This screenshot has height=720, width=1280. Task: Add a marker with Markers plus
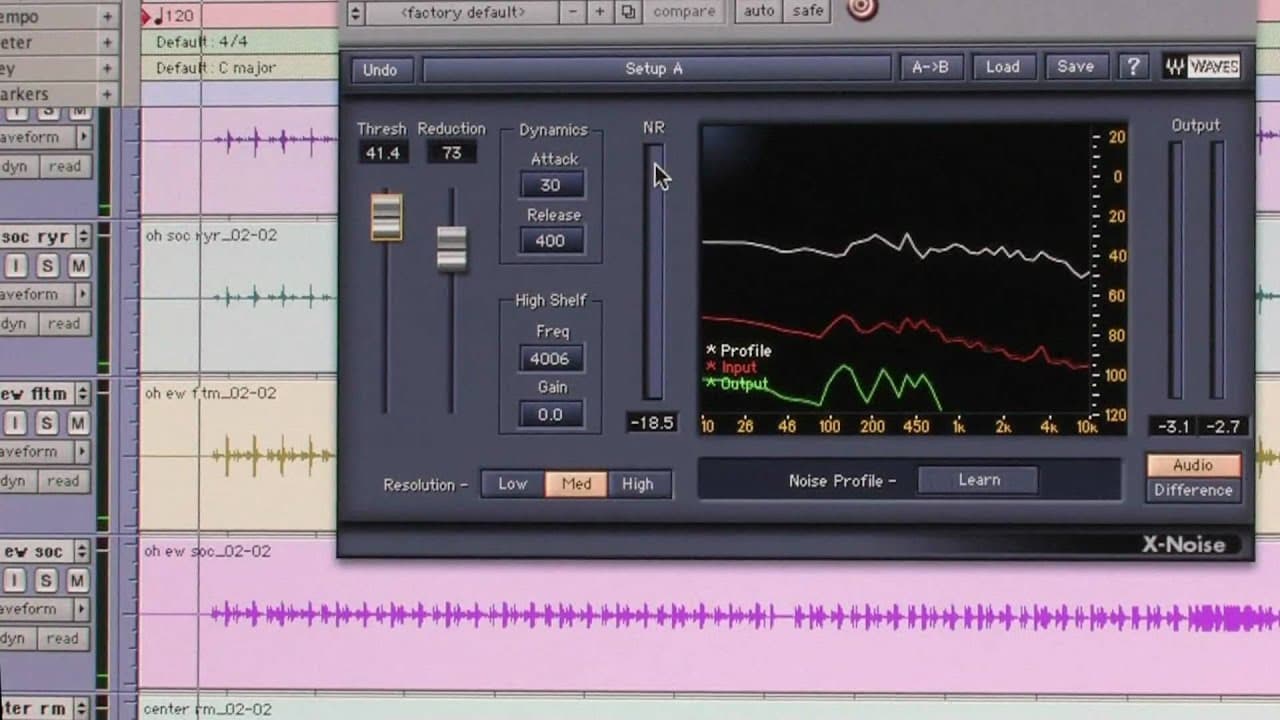coord(107,95)
